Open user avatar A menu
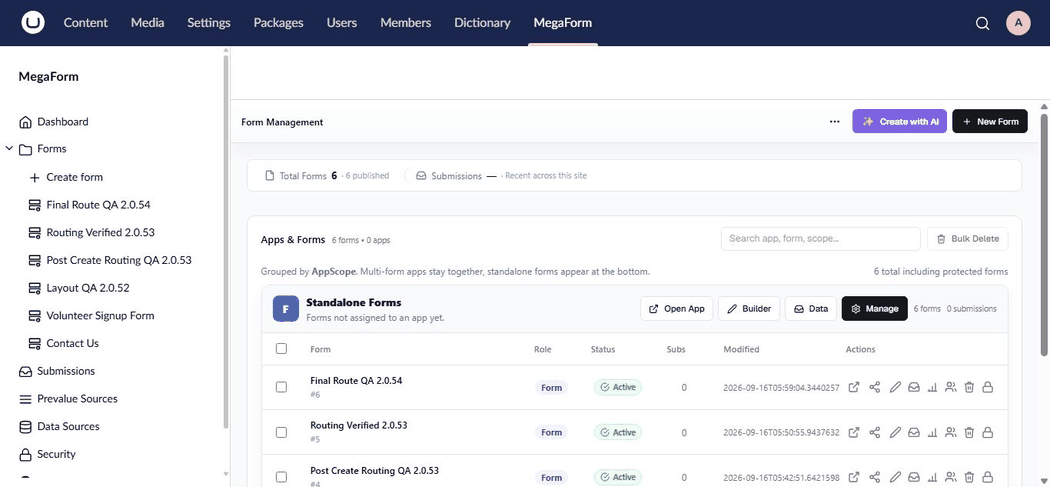The width and height of the screenshot is (1050, 487). coord(1019,23)
